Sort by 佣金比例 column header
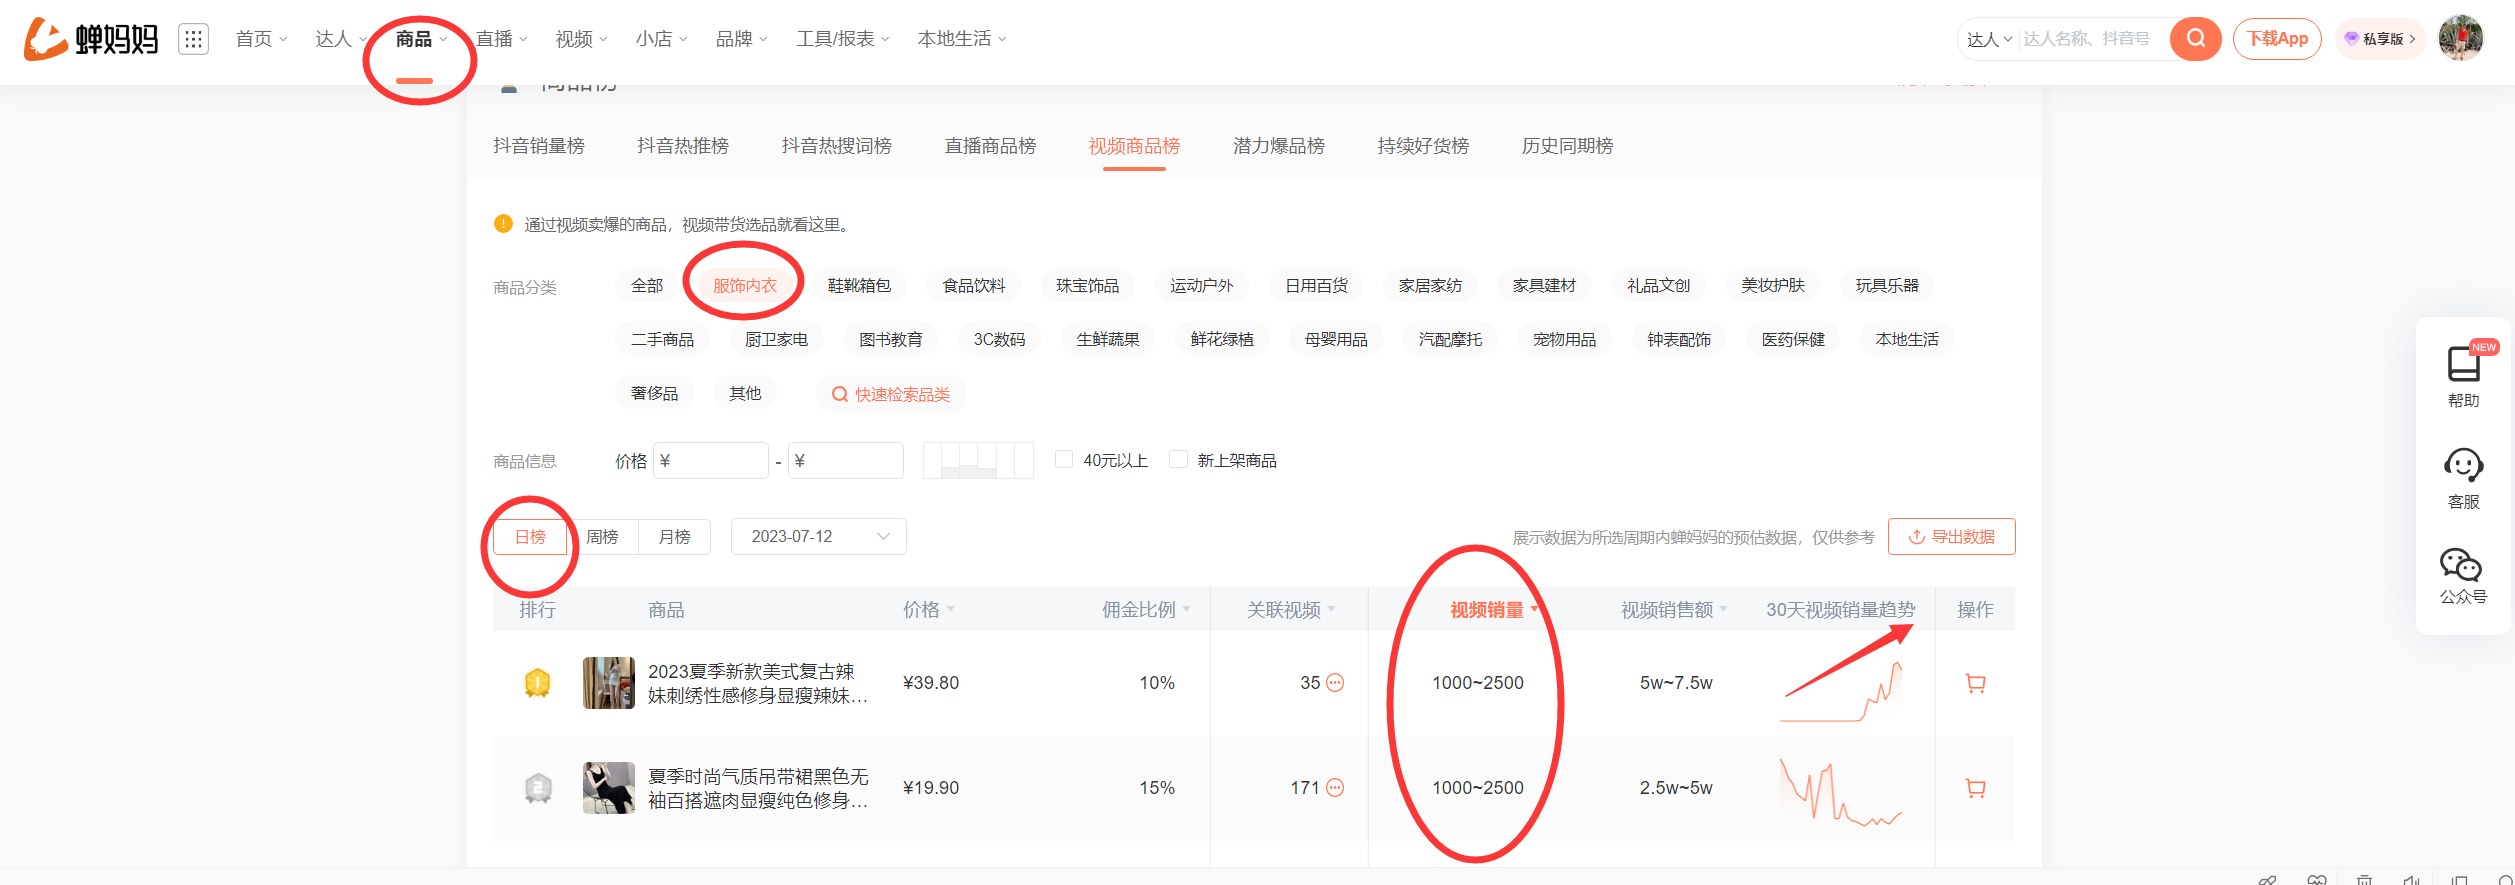Viewport: 2515px width, 885px height. point(1146,610)
